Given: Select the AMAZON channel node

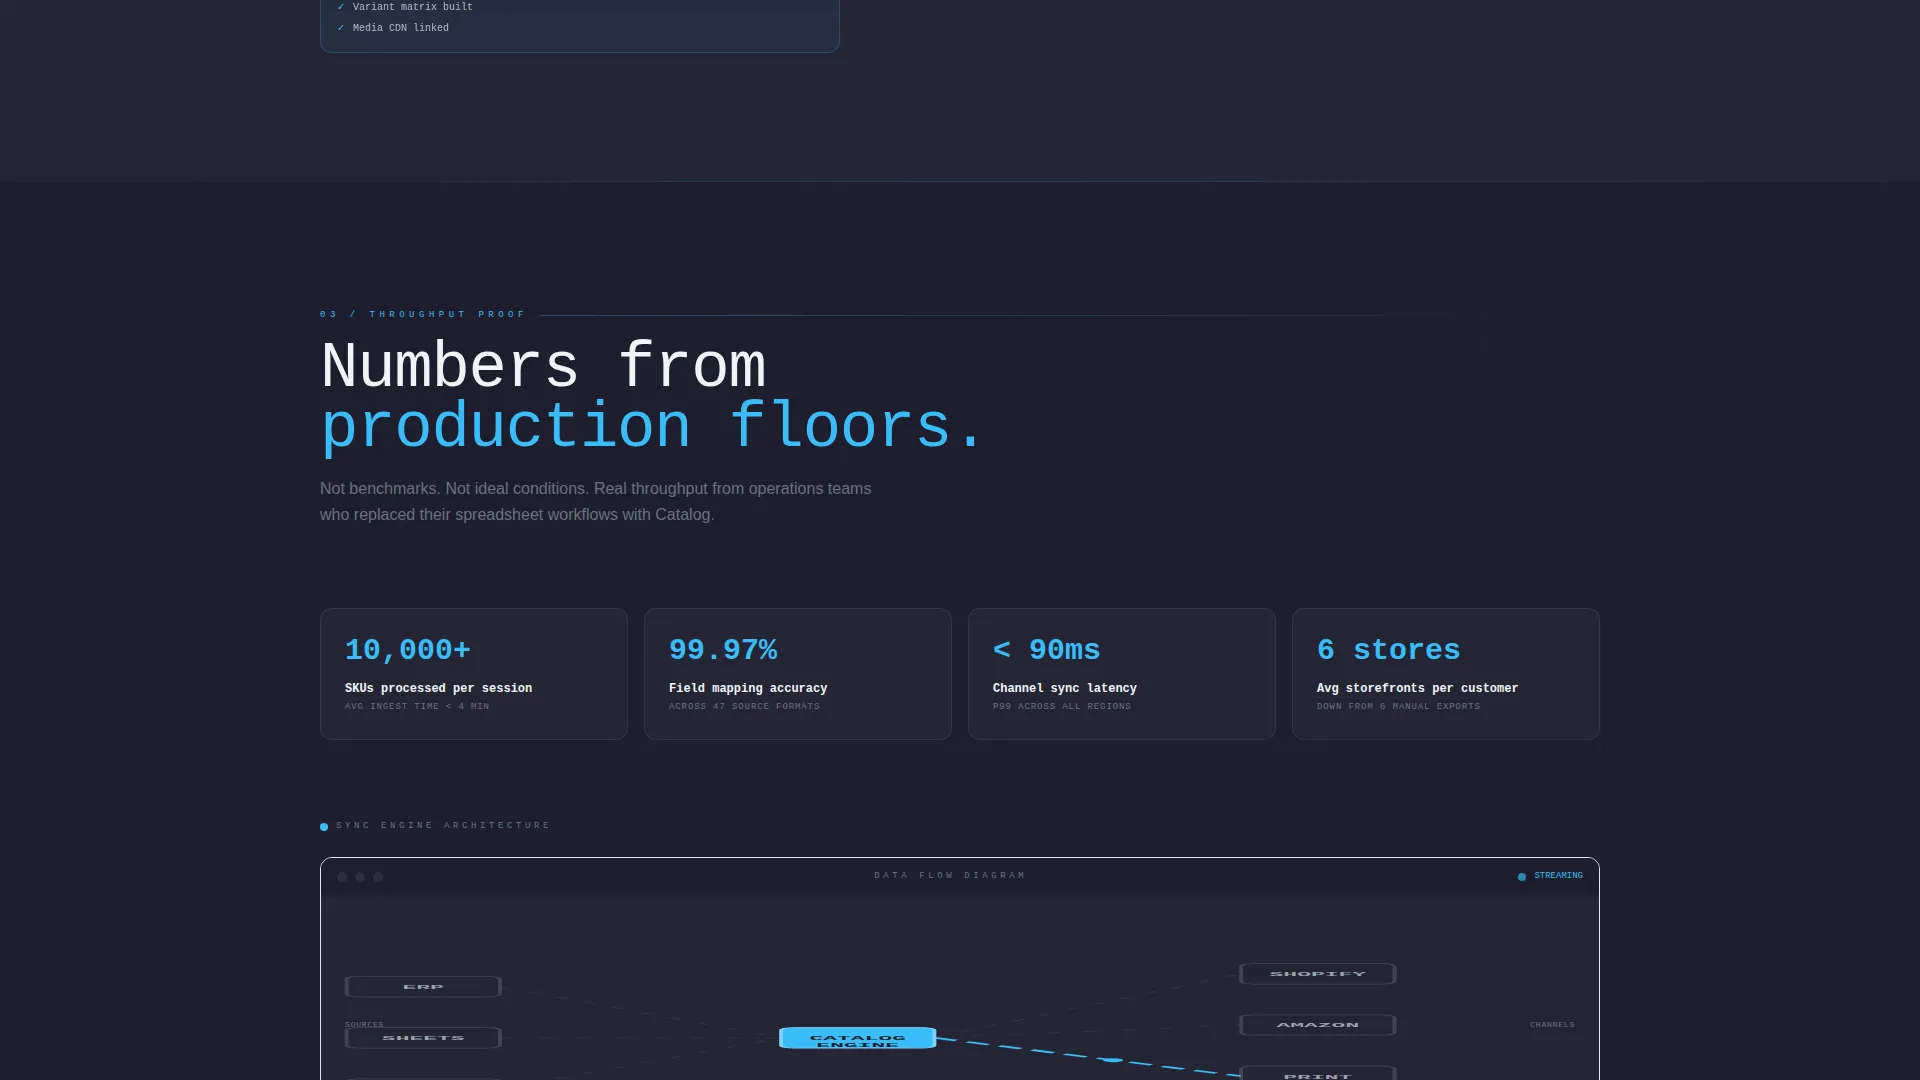Looking at the screenshot, I should click(x=1318, y=1025).
